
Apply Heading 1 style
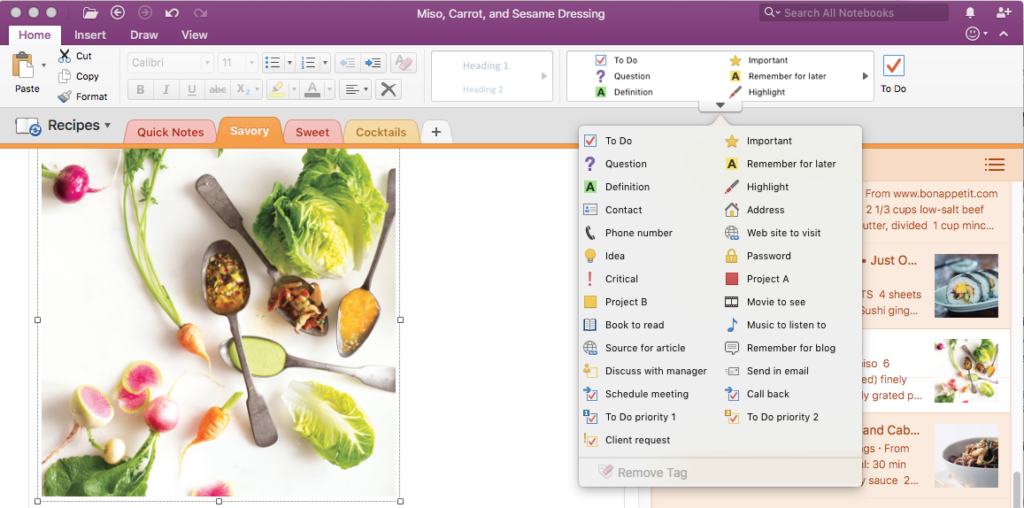[485, 65]
